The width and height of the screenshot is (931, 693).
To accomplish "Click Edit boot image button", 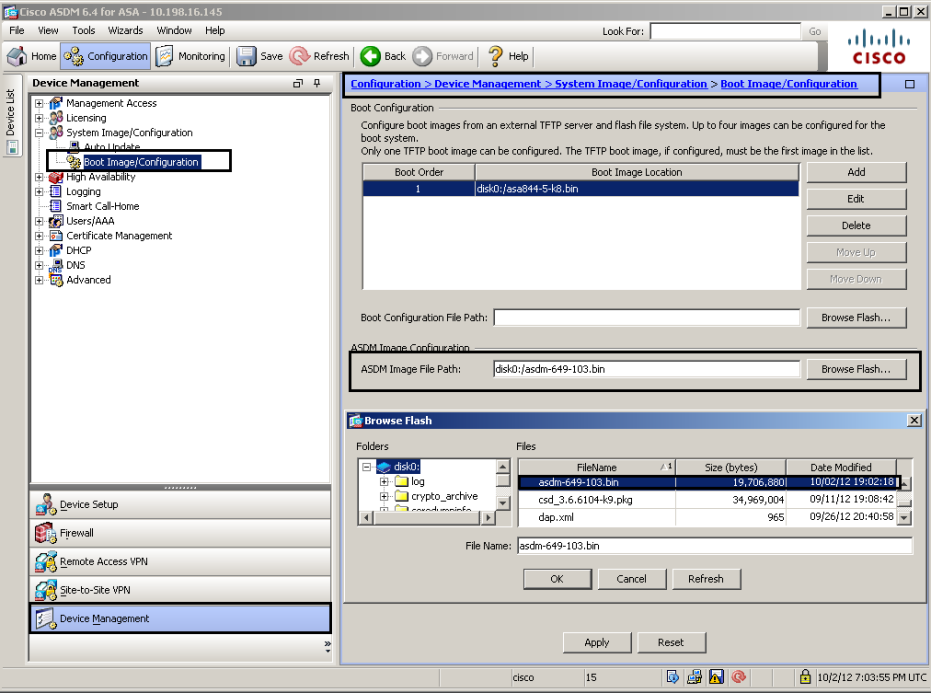I will coord(856,199).
